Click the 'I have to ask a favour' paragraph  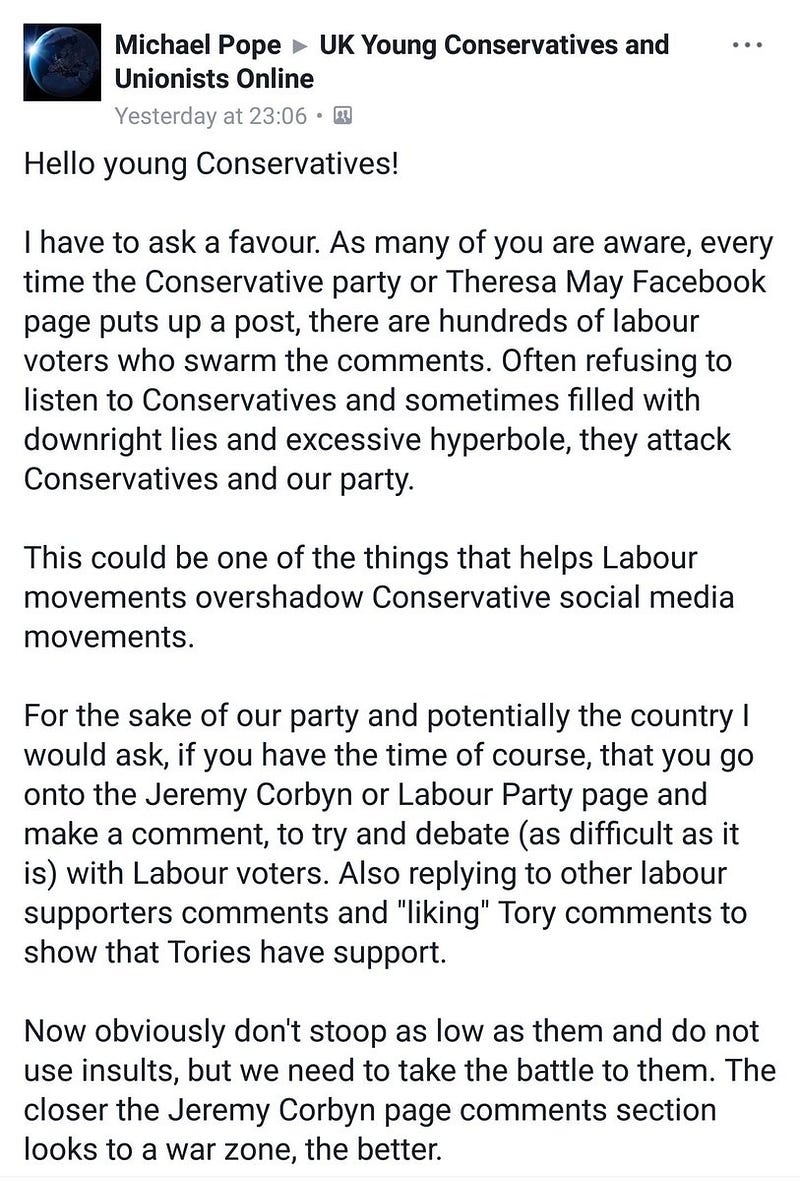pyautogui.click(x=399, y=361)
